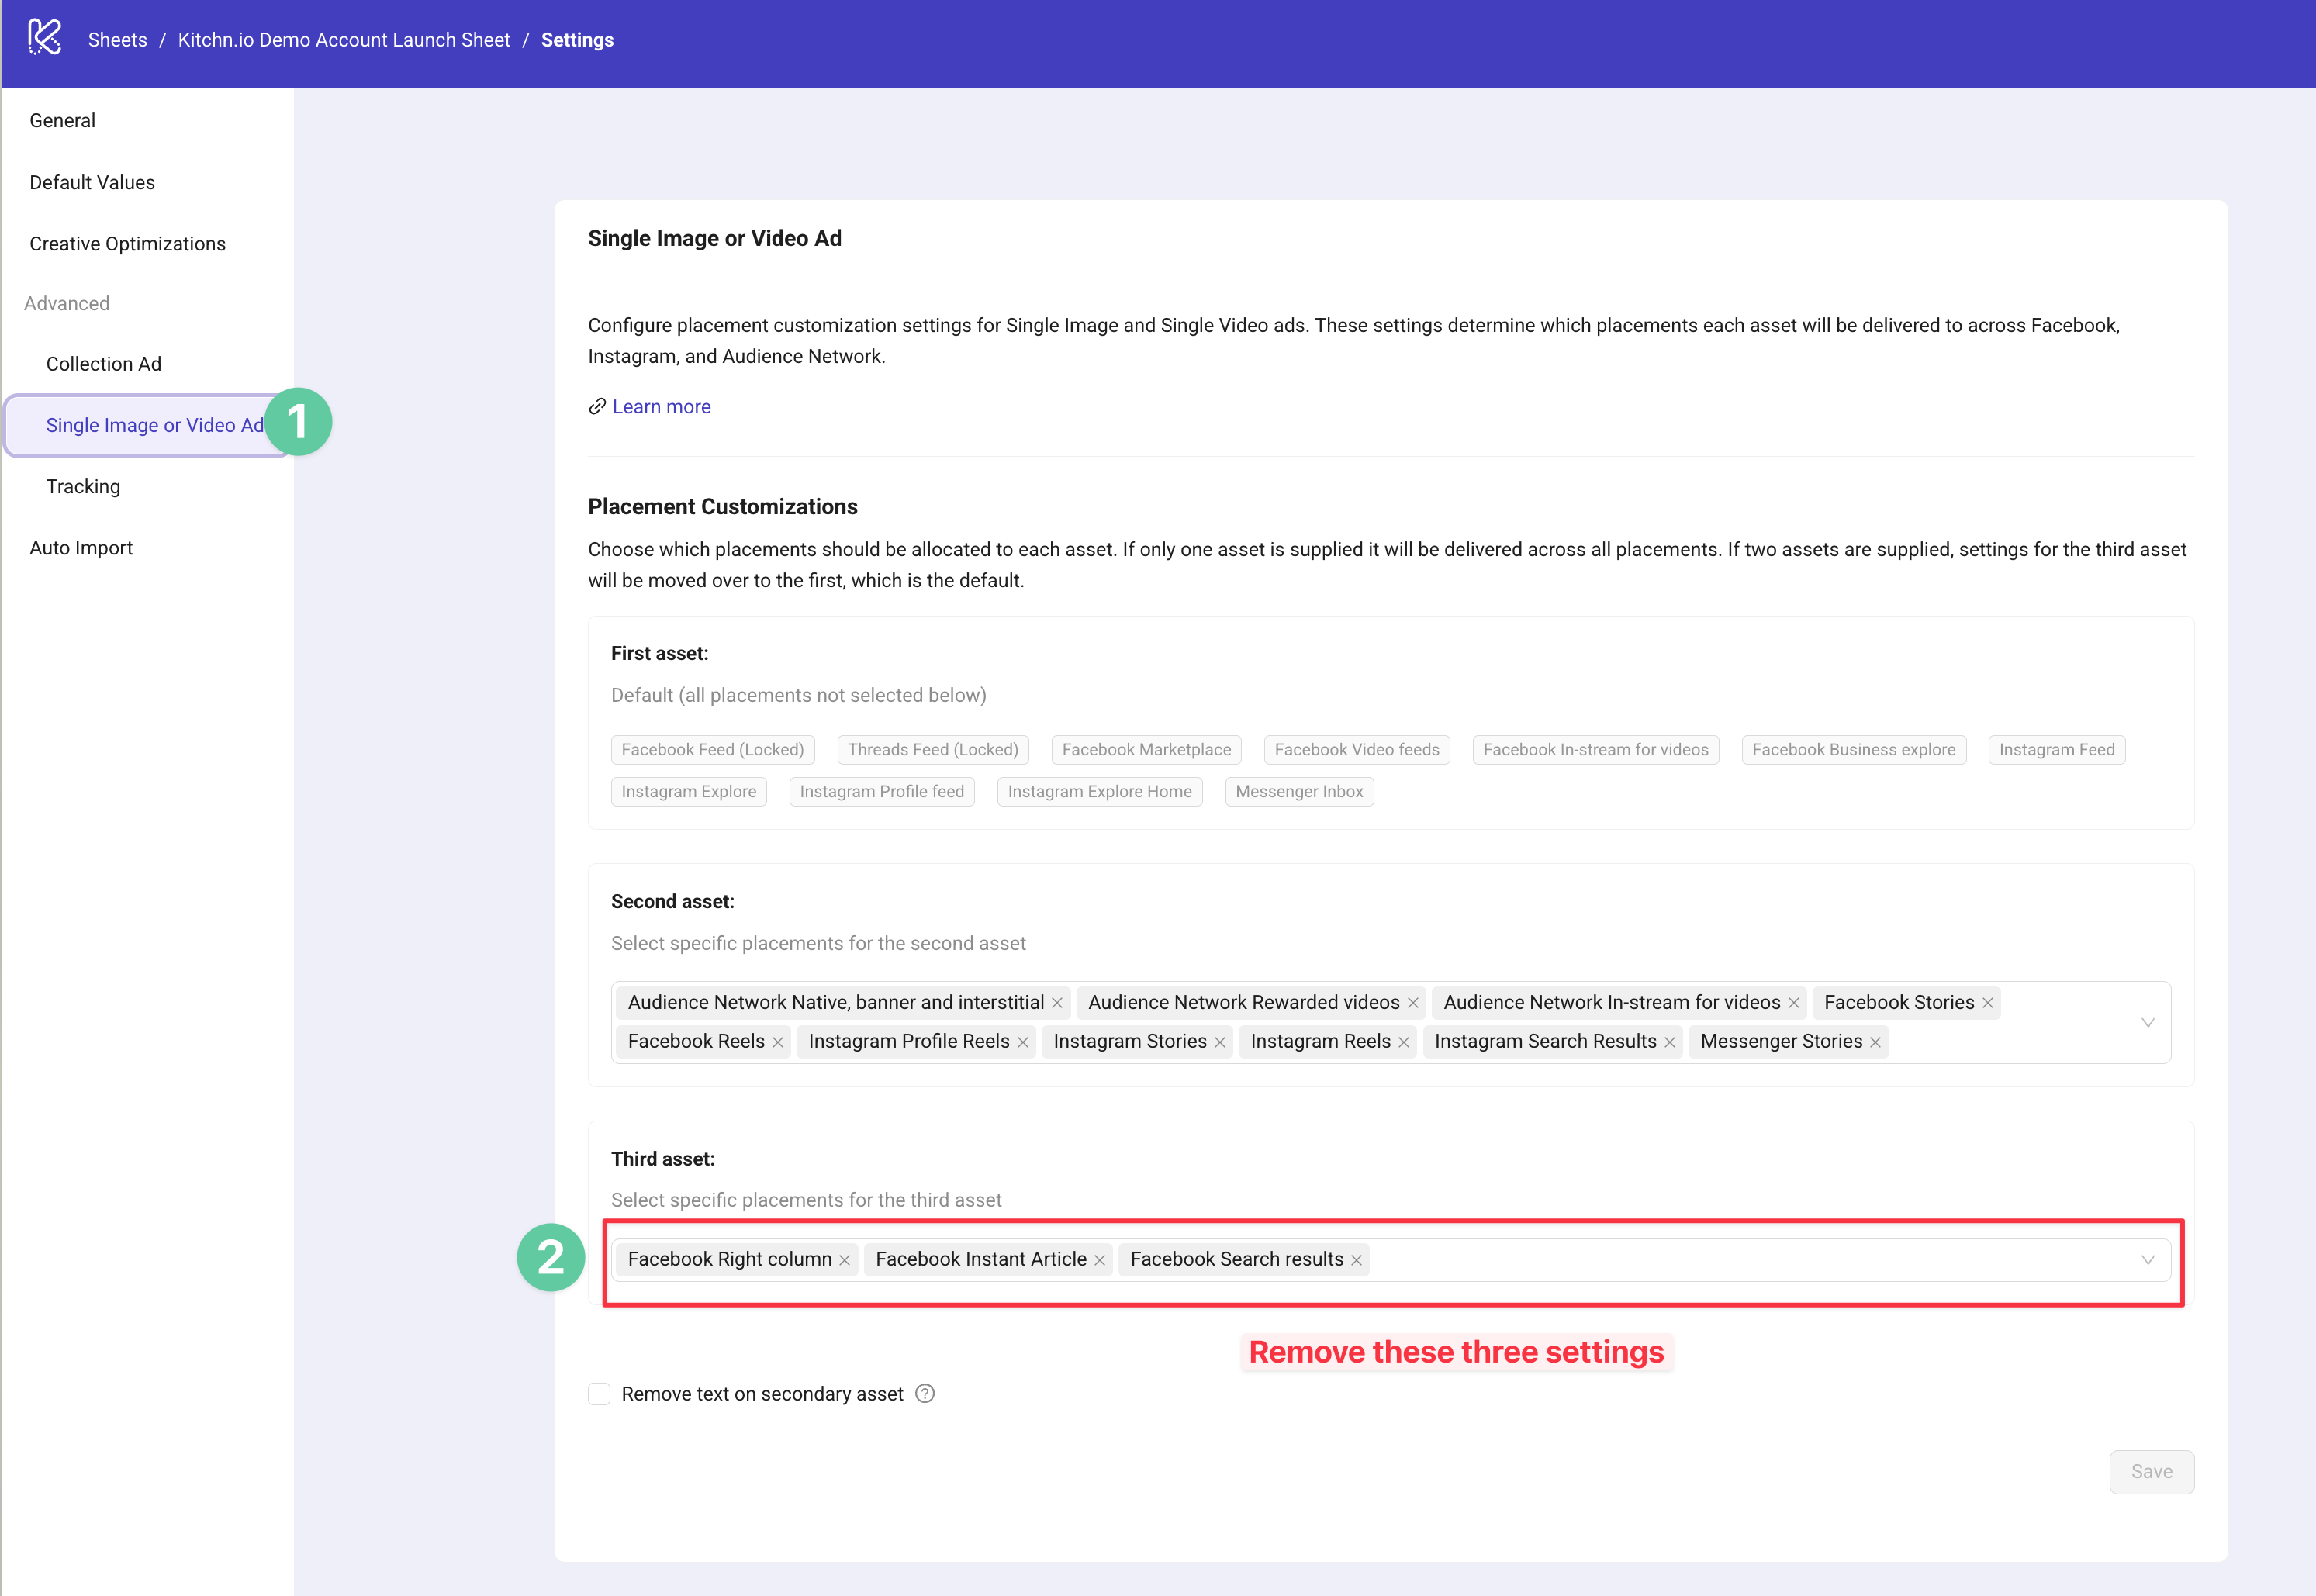Screen dimensions: 2316x1596
Task: Remove Instagram Reels from second asset
Action: (1404, 1042)
